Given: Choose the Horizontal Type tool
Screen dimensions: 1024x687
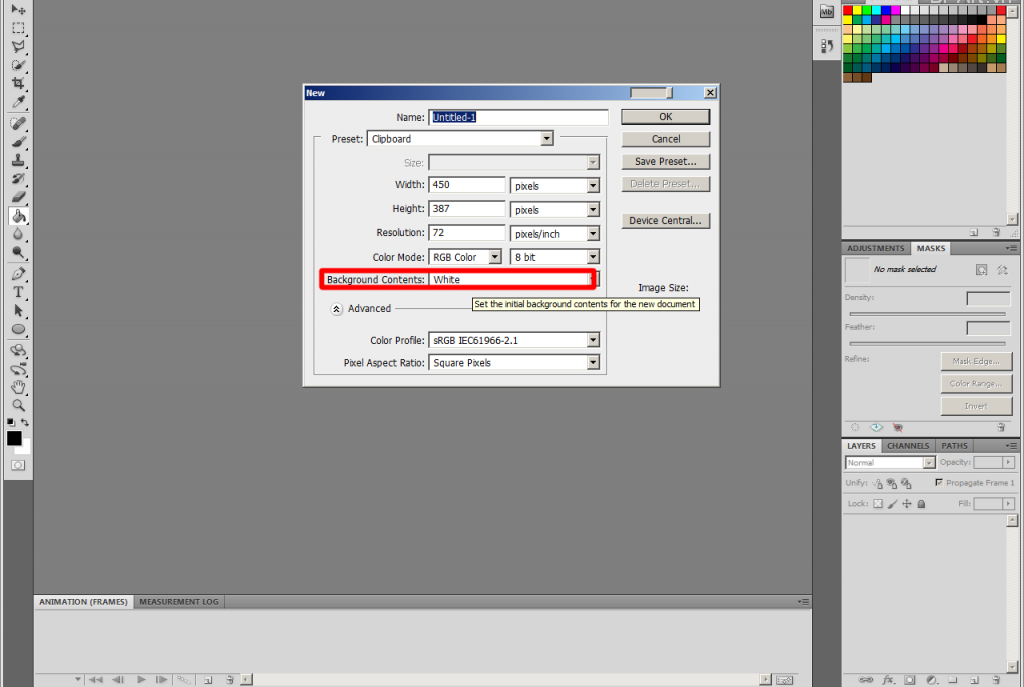Looking at the screenshot, I should coord(18,292).
